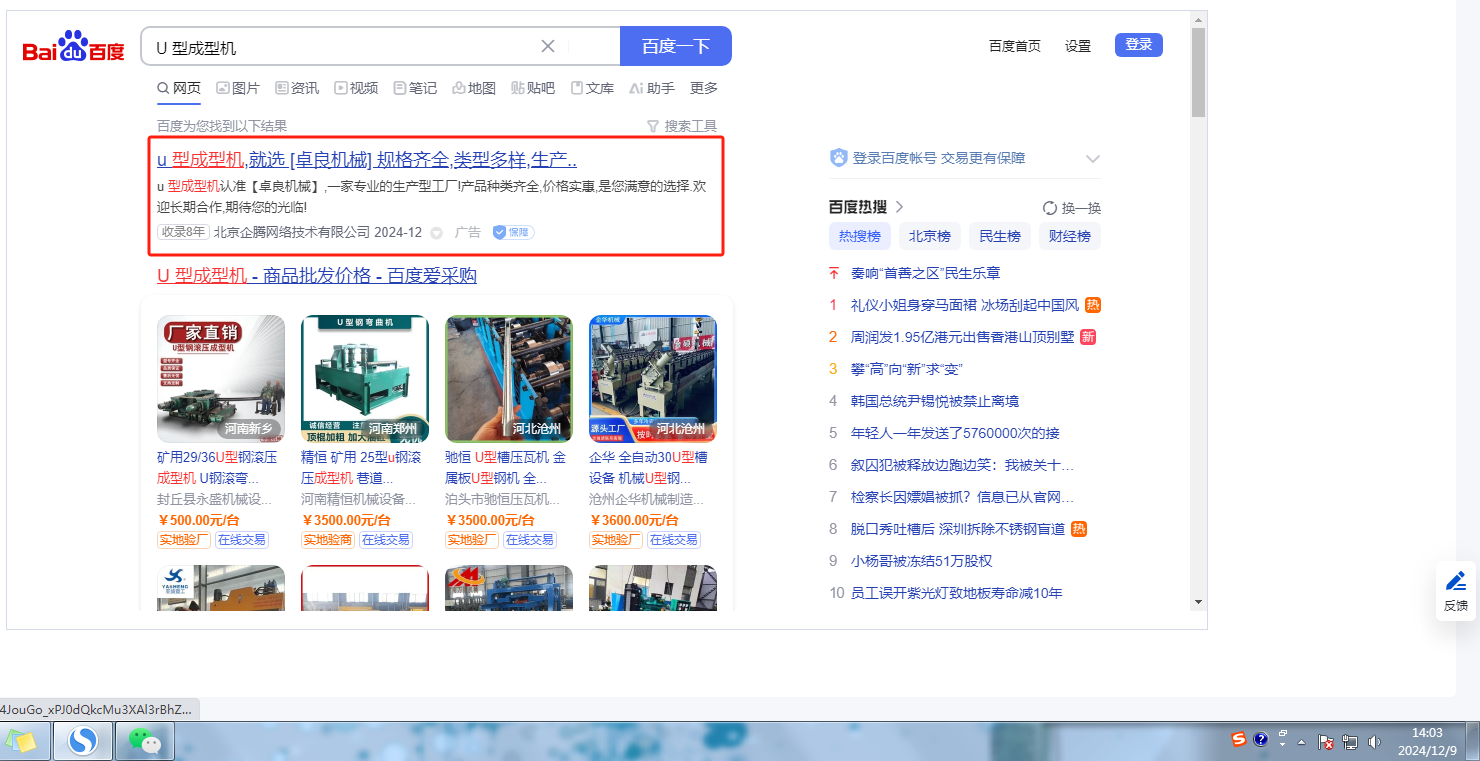Click the 北京企腾网络技术有限公司 source link
The height and width of the screenshot is (761, 1480).
tap(292, 232)
